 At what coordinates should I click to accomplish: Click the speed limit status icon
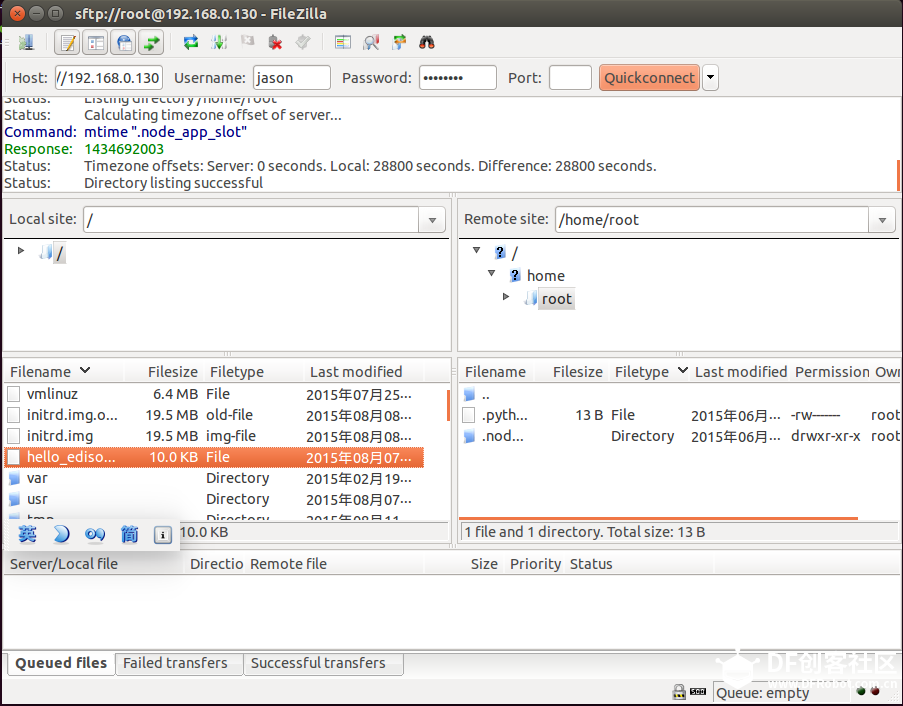[x=698, y=692]
